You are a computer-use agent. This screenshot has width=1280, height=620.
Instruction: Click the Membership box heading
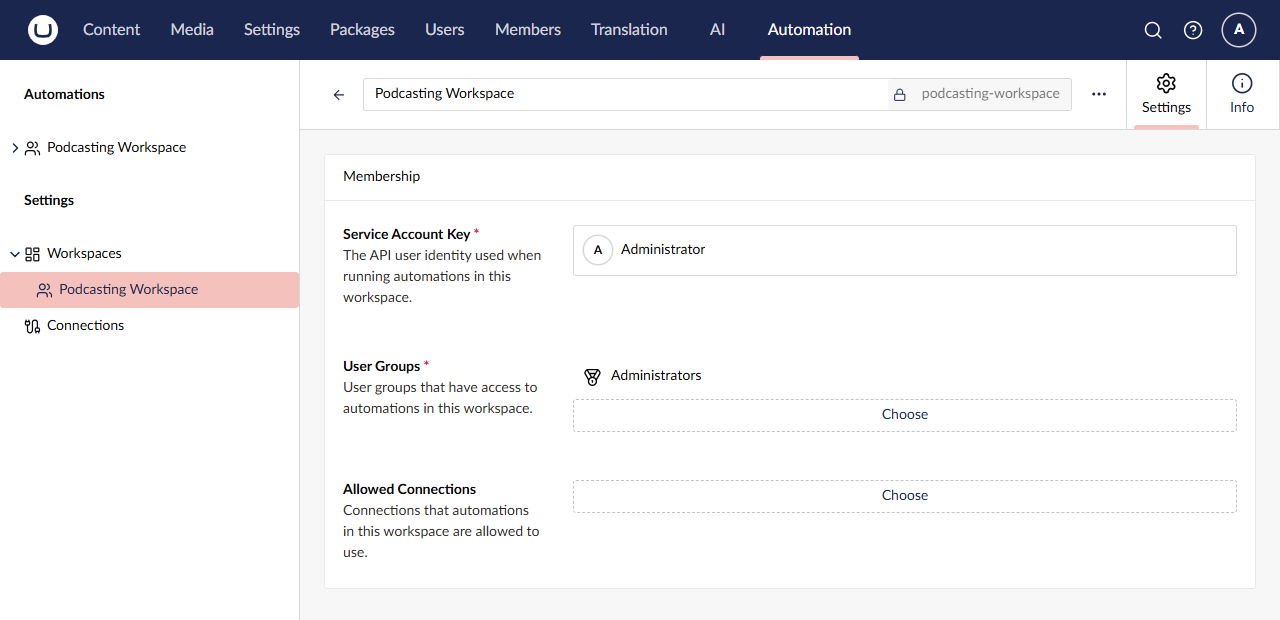pos(381,177)
